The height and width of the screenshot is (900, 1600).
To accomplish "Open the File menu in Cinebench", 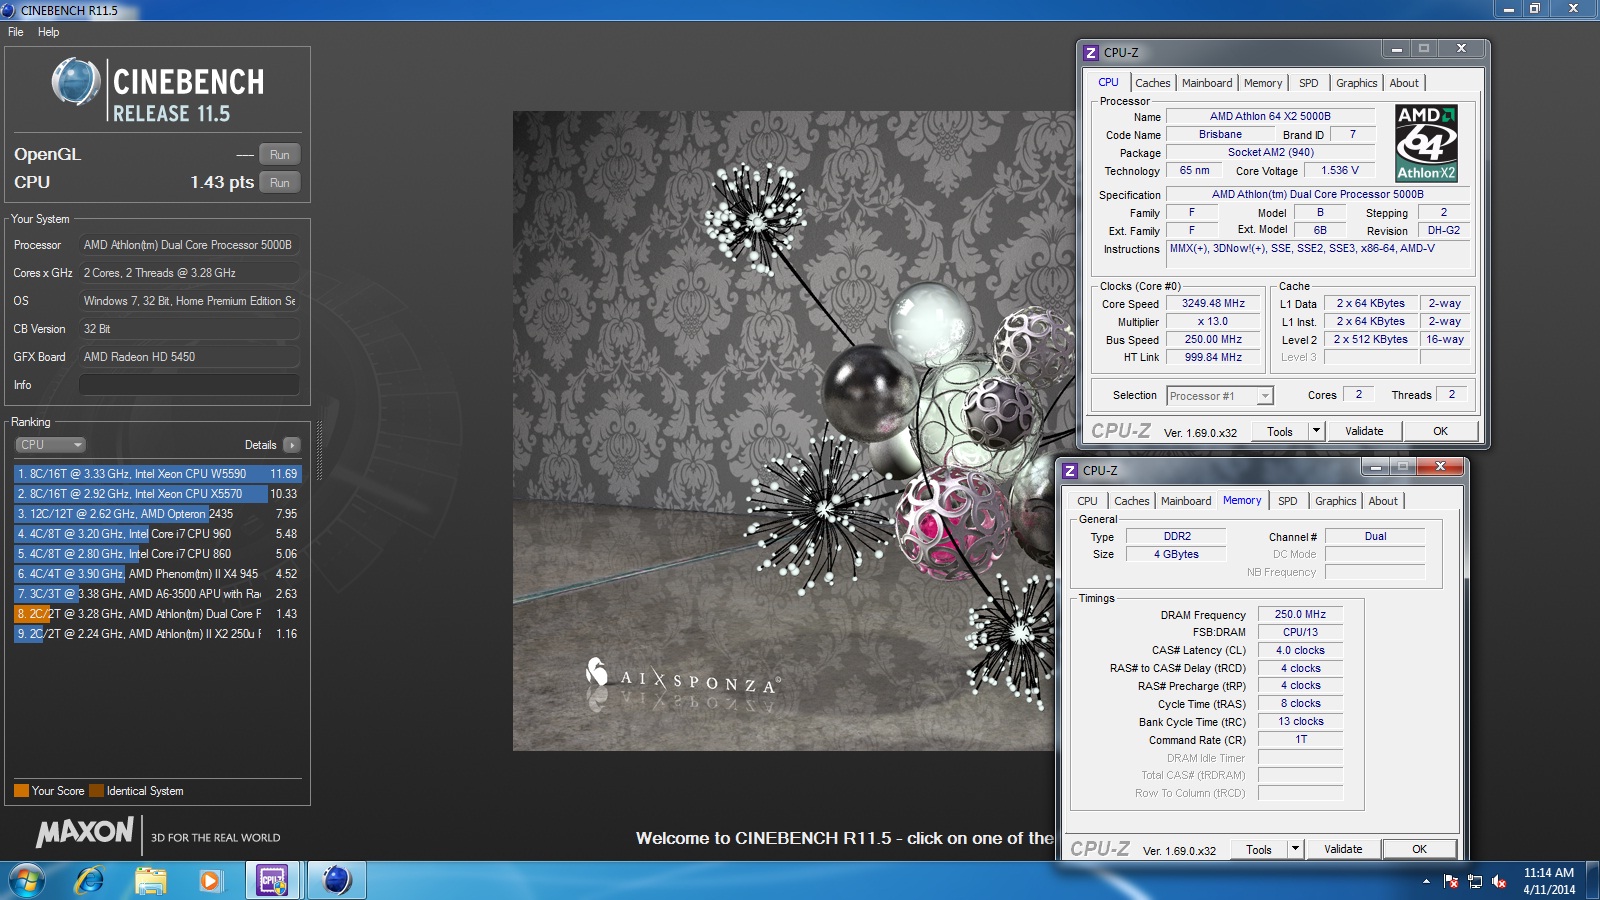I will [x=16, y=32].
